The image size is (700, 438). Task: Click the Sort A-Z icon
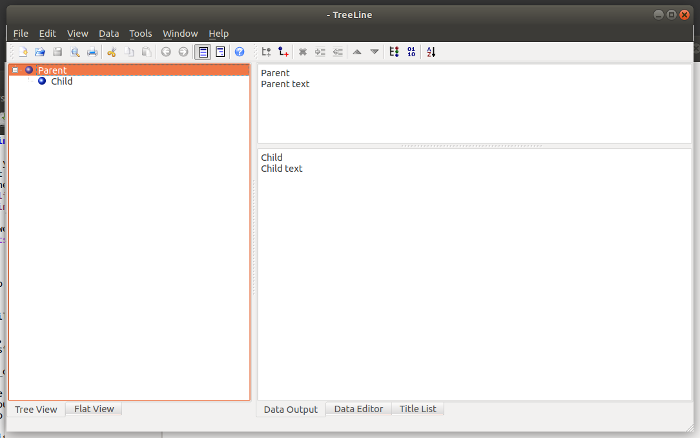(x=431, y=52)
